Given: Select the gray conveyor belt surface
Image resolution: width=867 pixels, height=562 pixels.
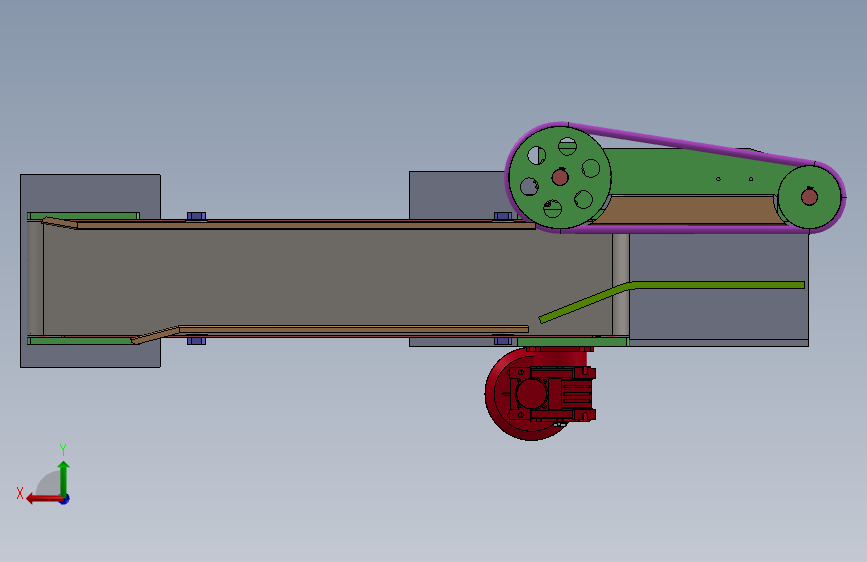Looking at the screenshot, I should (326, 277).
